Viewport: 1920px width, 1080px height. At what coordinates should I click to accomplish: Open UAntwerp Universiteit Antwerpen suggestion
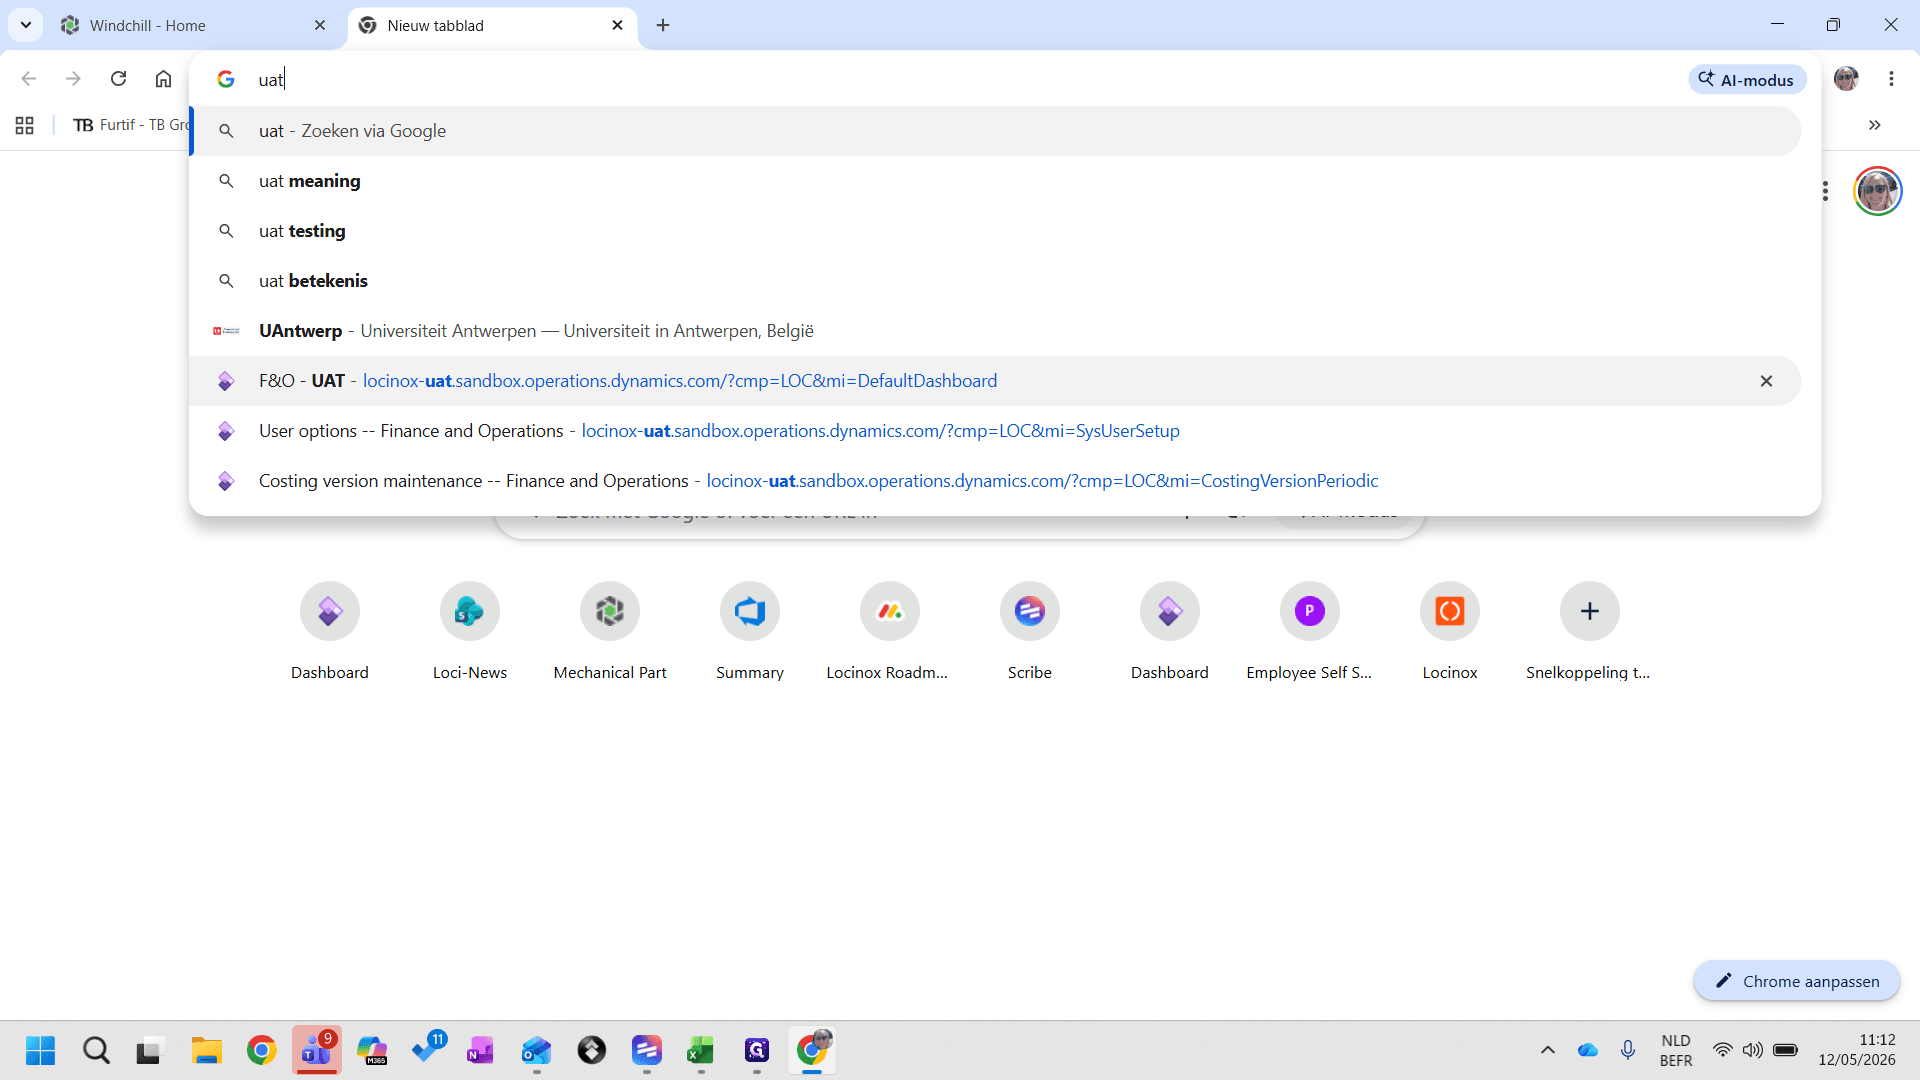click(995, 331)
